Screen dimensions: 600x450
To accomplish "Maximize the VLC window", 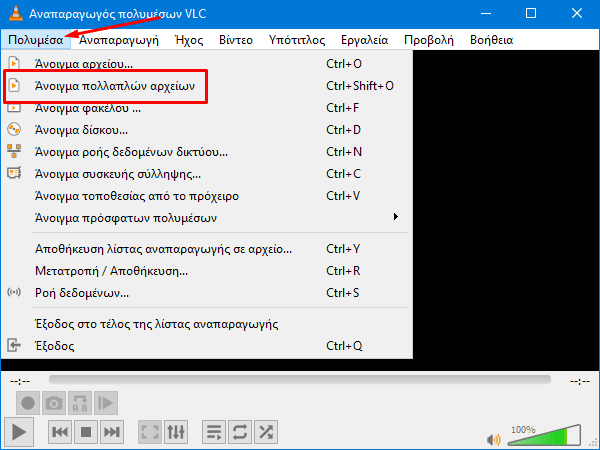I will [531, 13].
